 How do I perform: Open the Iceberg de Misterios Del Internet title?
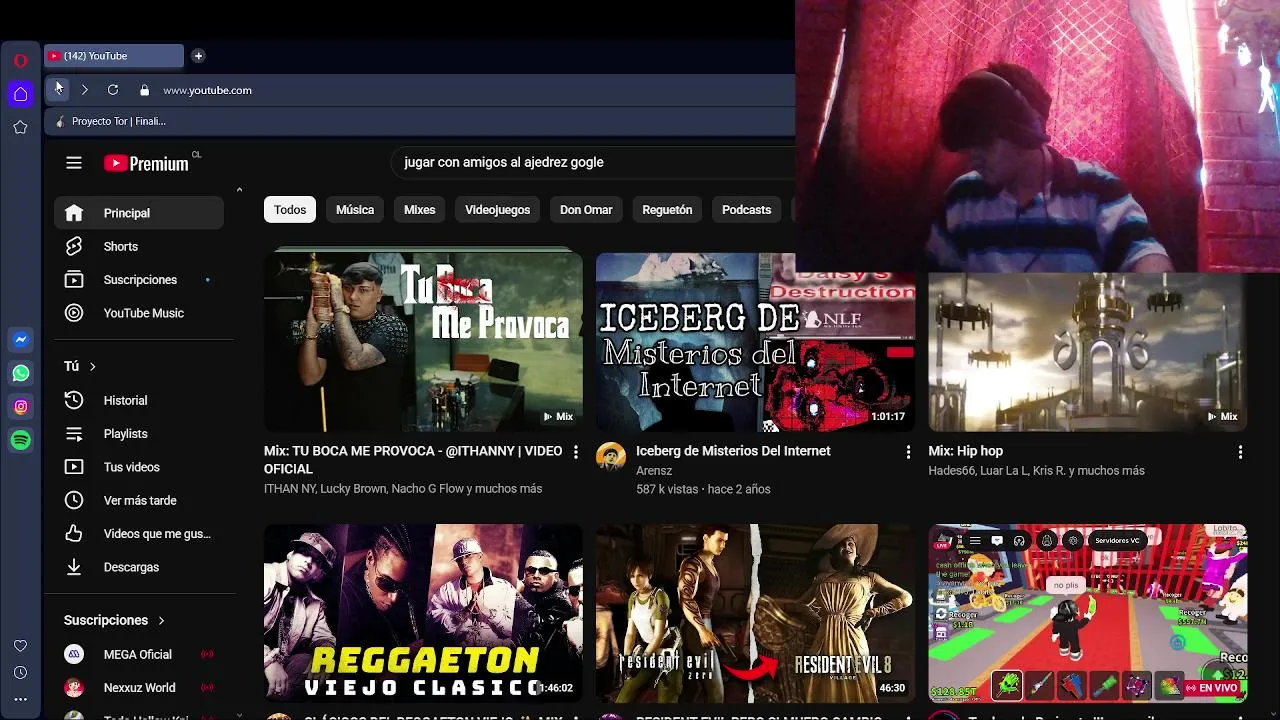click(733, 451)
